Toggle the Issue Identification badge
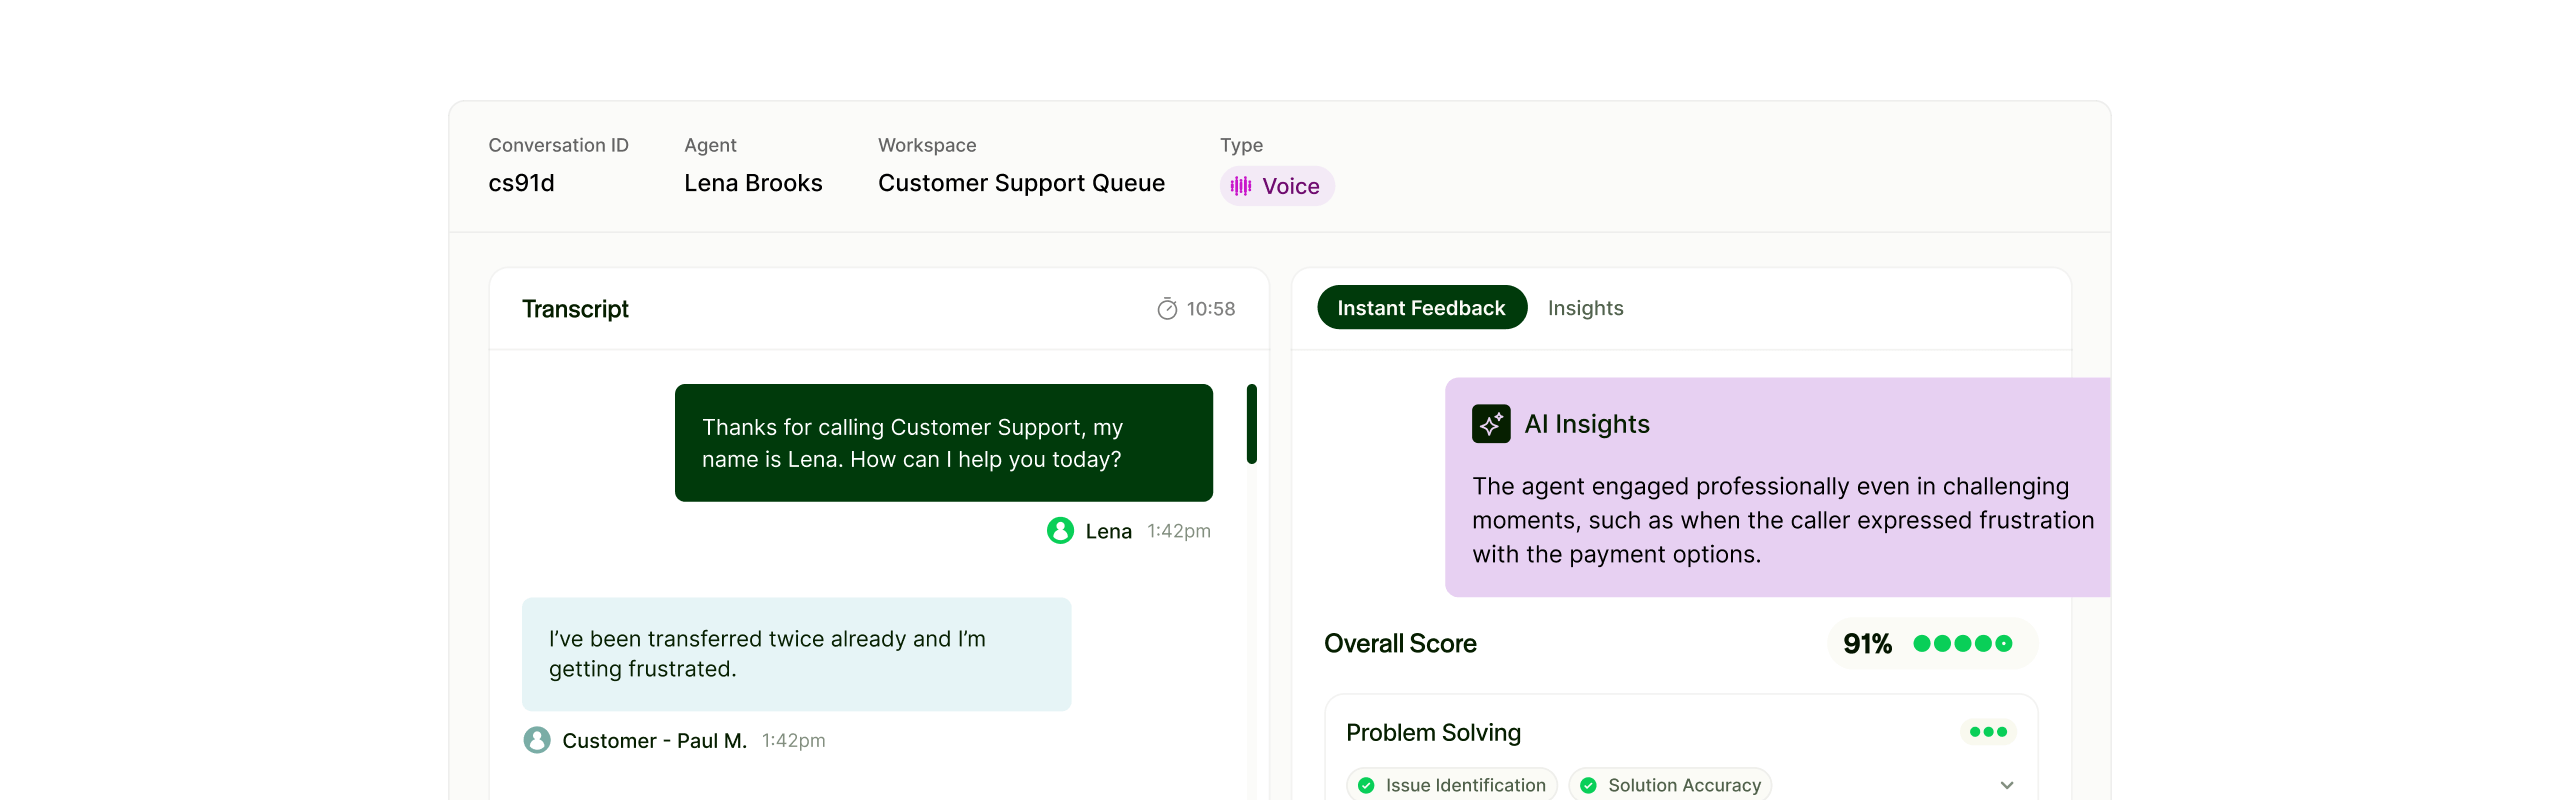 pos(1452,785)
